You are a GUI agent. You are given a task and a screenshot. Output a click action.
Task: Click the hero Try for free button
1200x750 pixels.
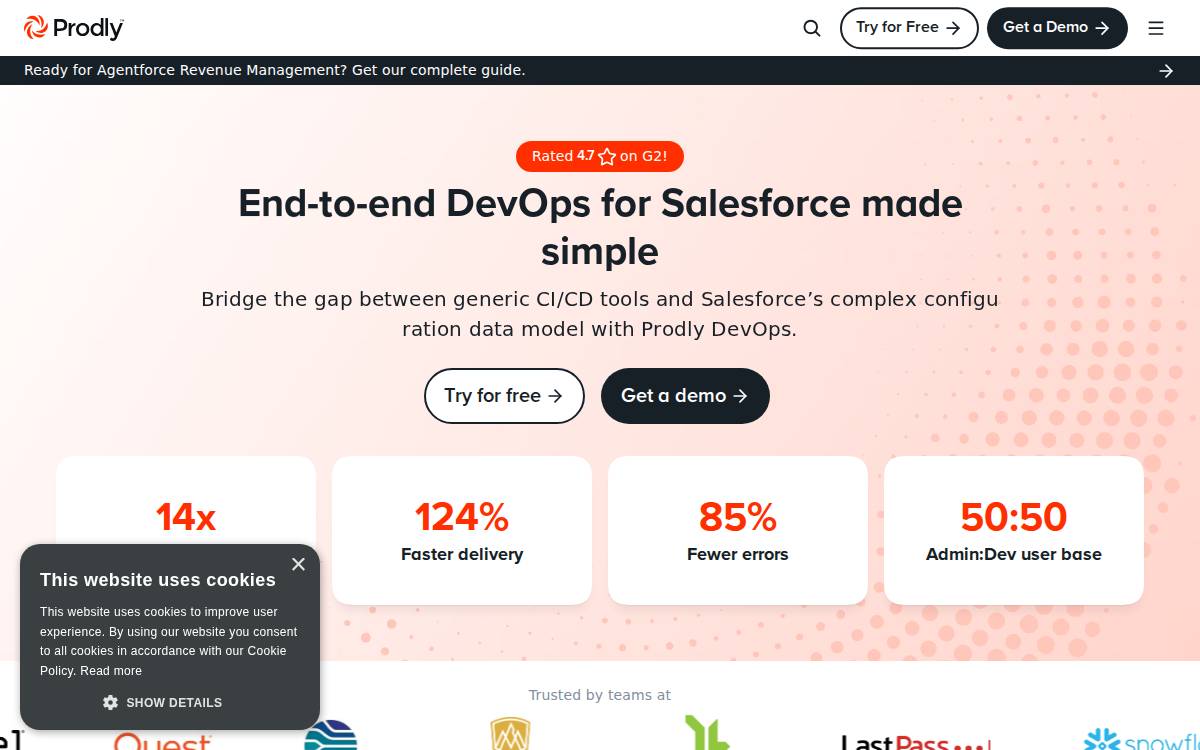click(x=504, y=396)
